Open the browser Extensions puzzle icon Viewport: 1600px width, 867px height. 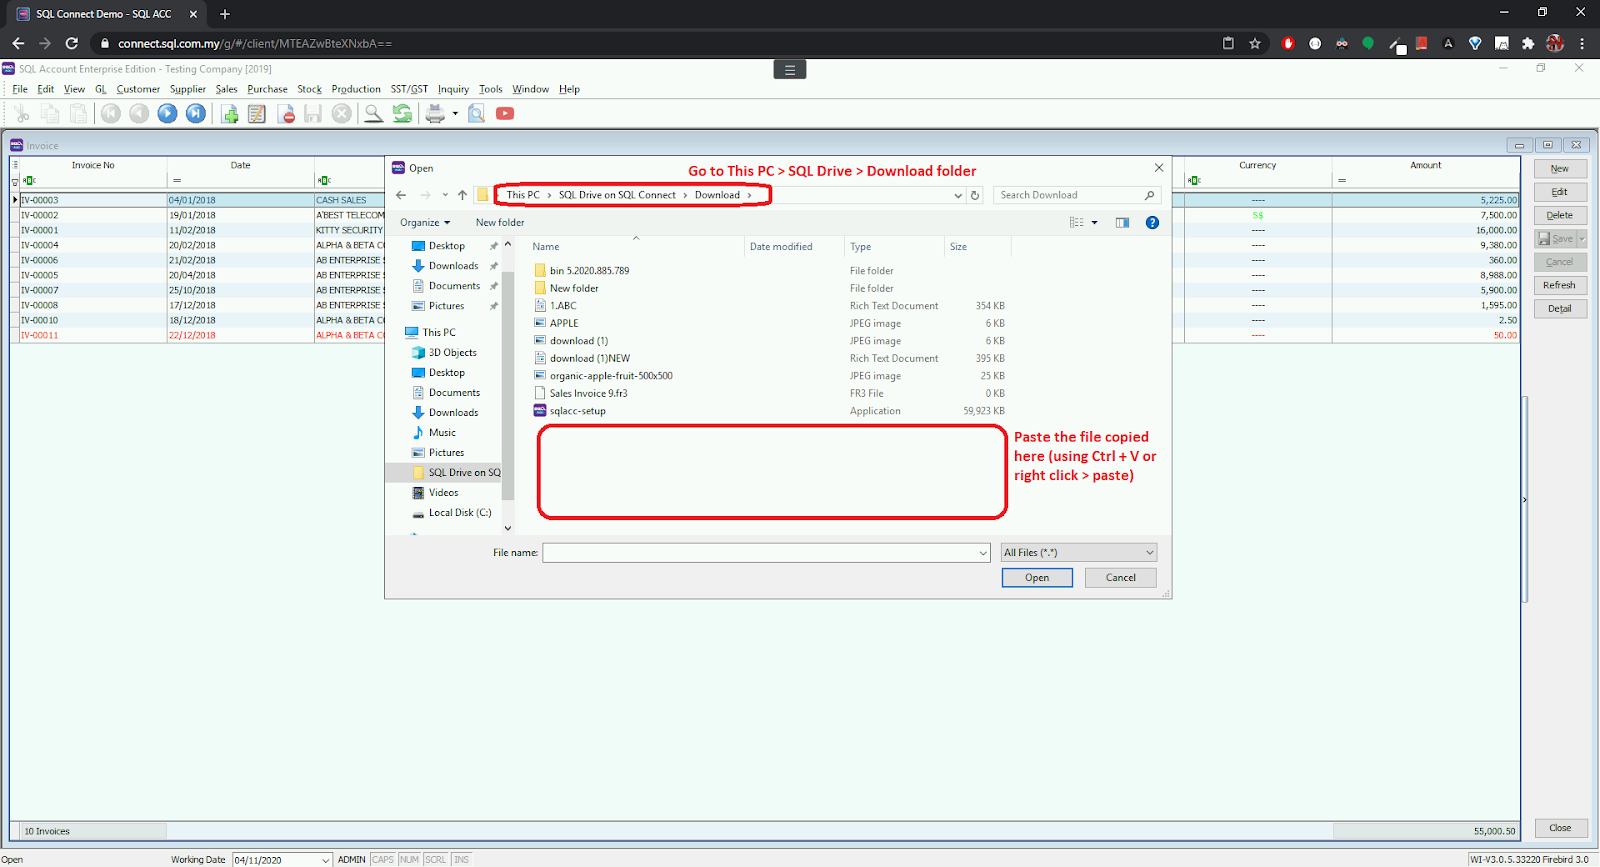[x=1528, y=43]
